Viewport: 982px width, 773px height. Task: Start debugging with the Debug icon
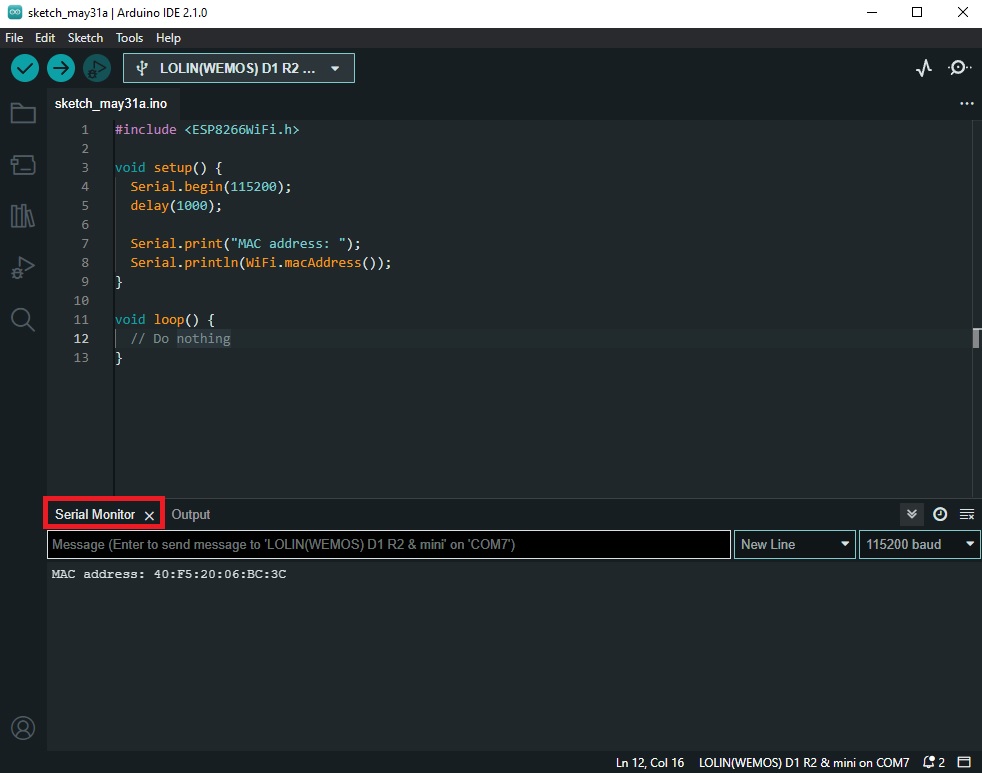97,68
